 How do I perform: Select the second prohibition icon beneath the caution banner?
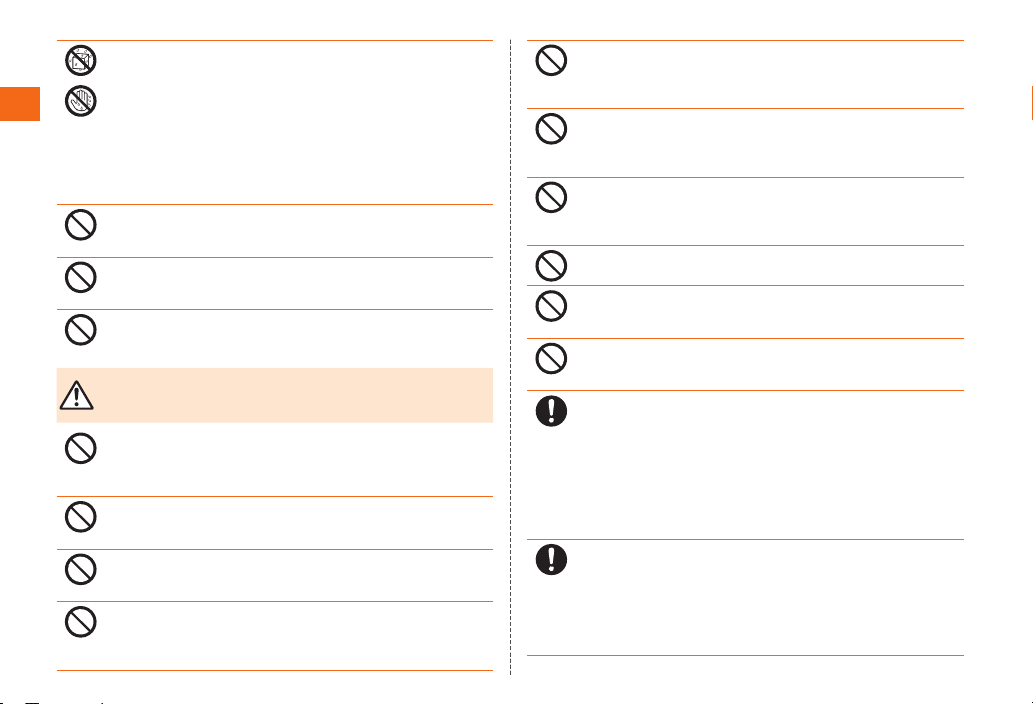(81, 517)
